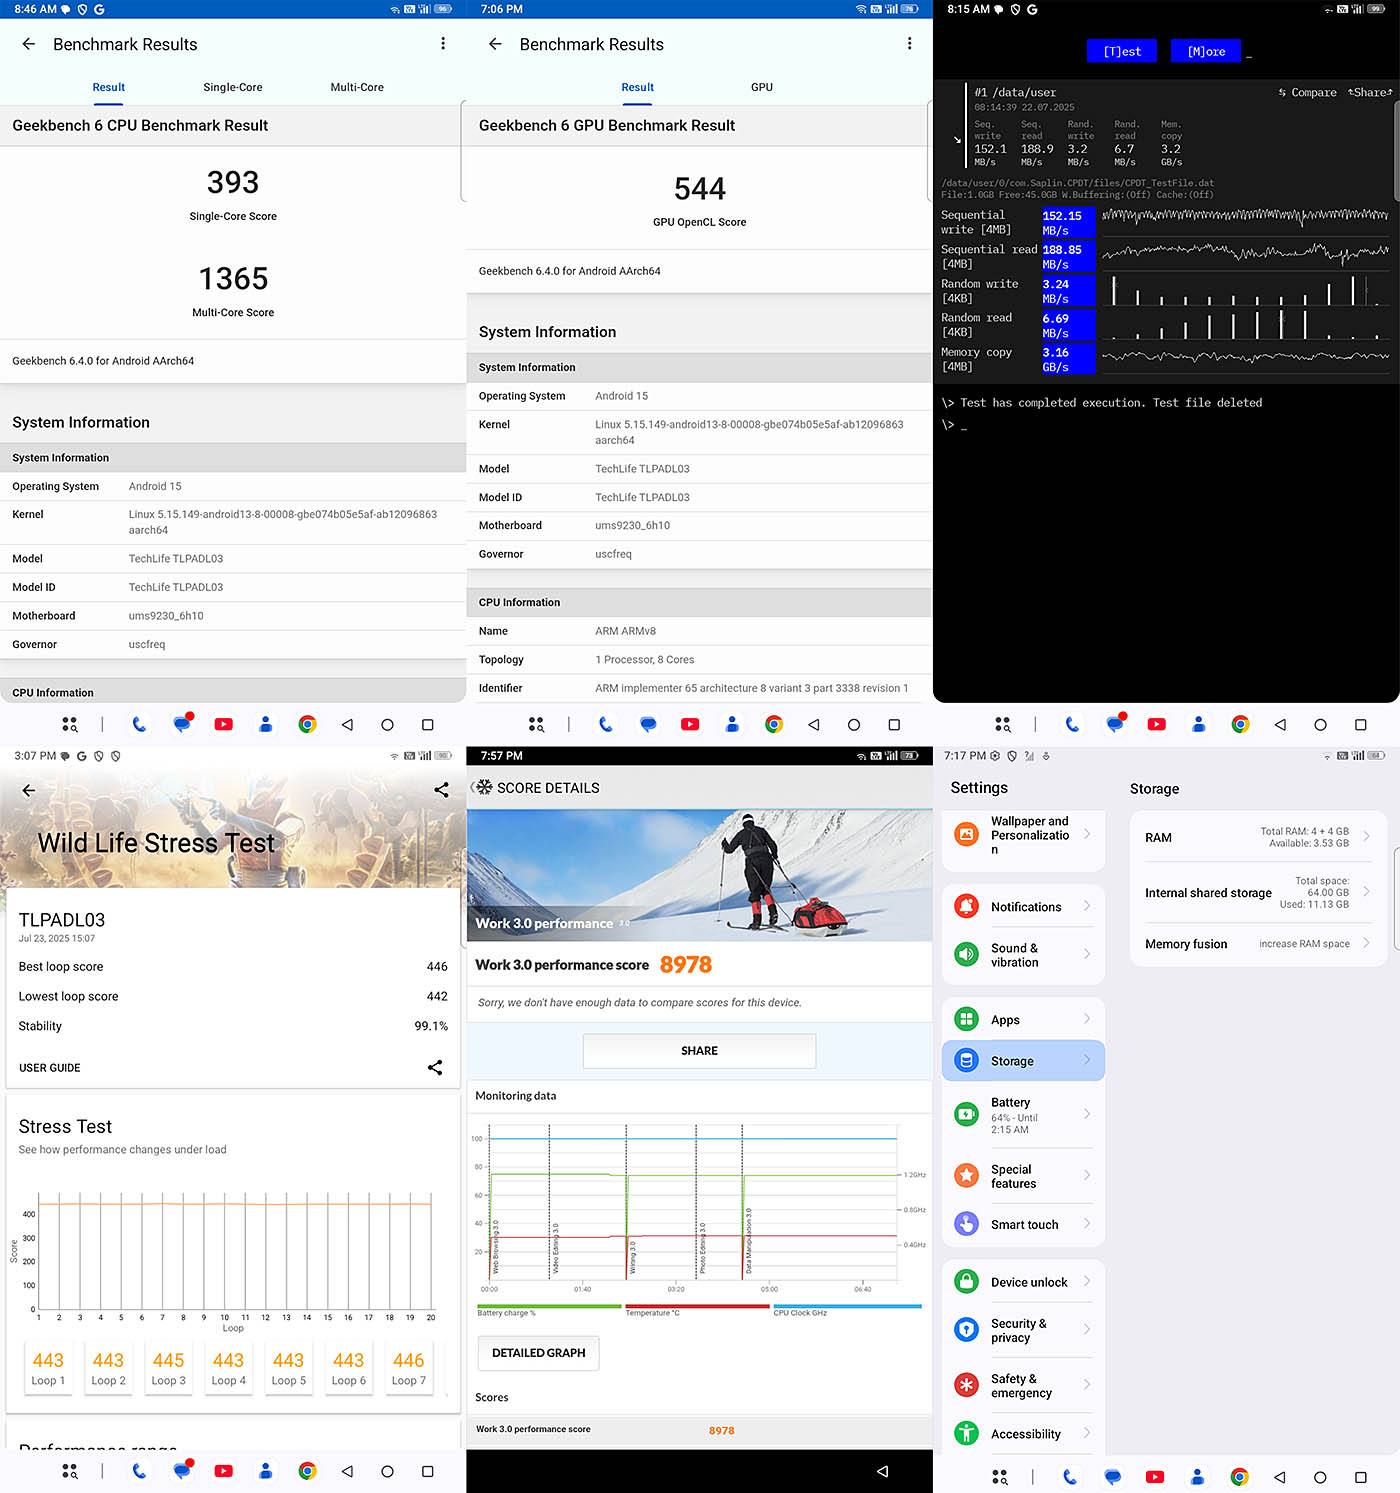
Task: Expand RAM details chevron in Storage
Action: [1367, 836]
